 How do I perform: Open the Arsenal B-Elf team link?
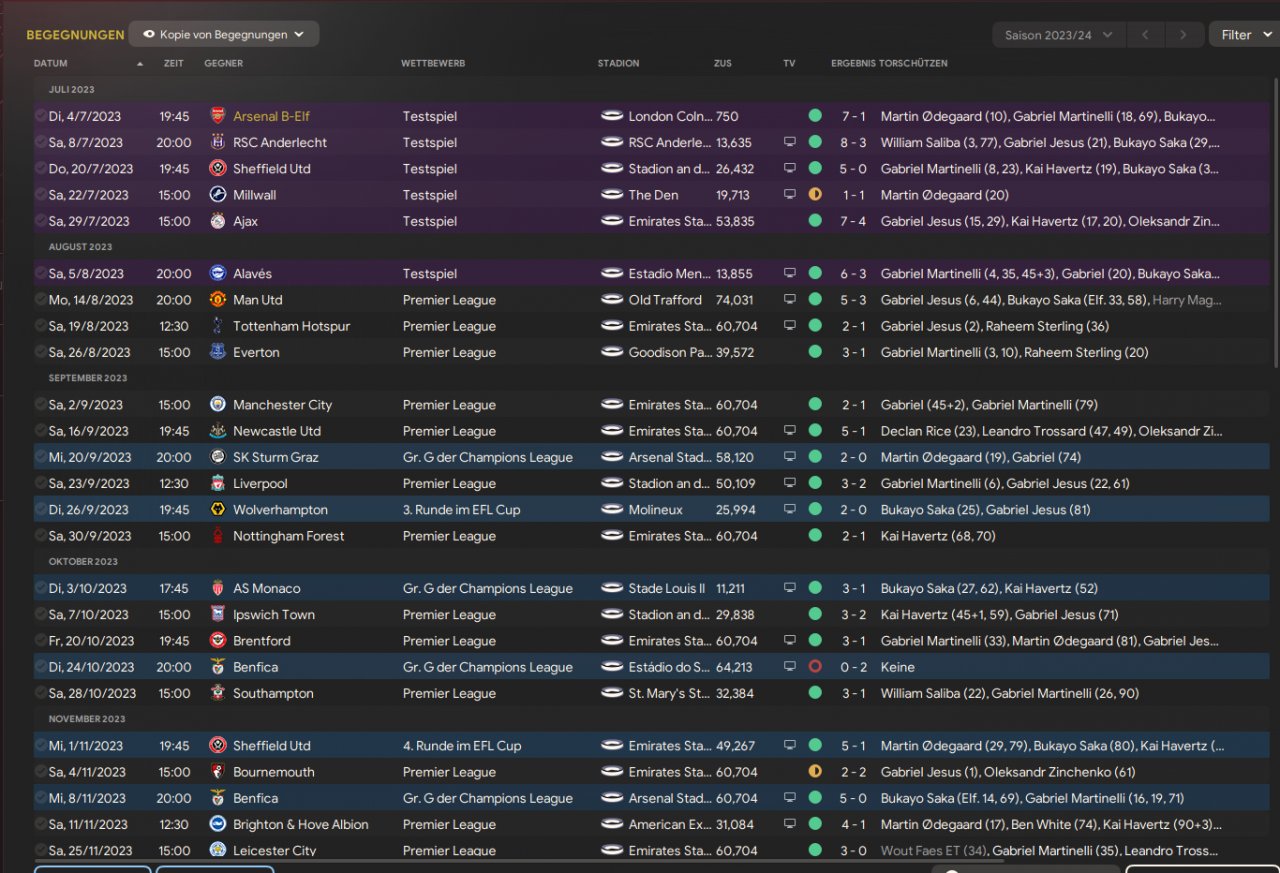pos(271,116)
